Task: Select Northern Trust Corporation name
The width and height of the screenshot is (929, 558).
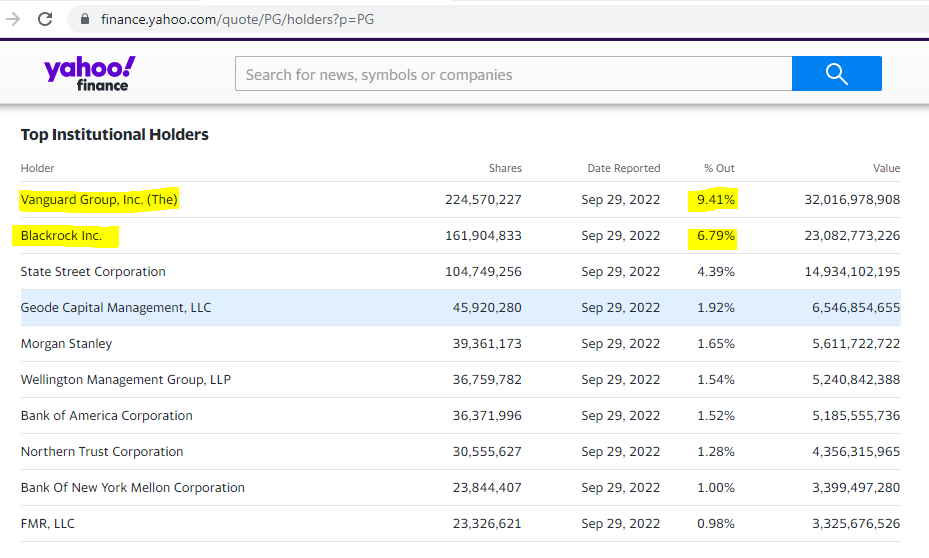Action: [x=102, y=451]
